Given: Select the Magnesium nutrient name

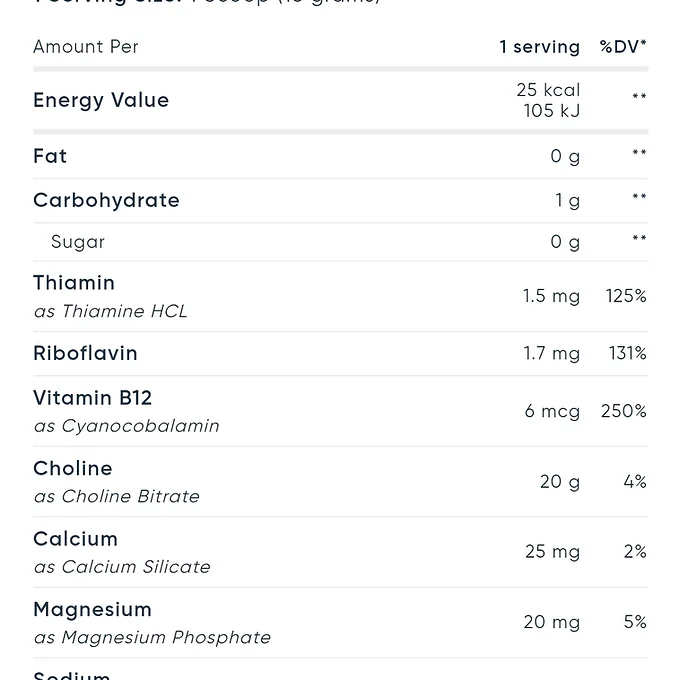Looking at the screenshot, I should pos(92,609).
